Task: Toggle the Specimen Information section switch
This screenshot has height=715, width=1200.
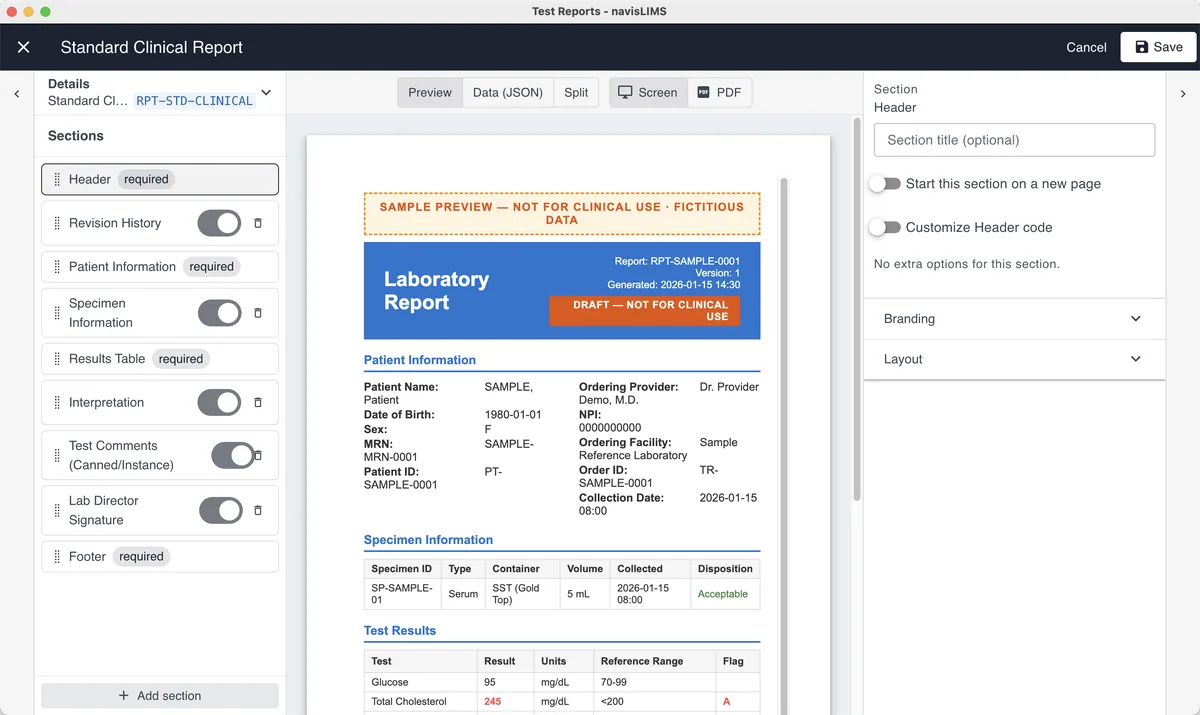Action: coord(220,313)
